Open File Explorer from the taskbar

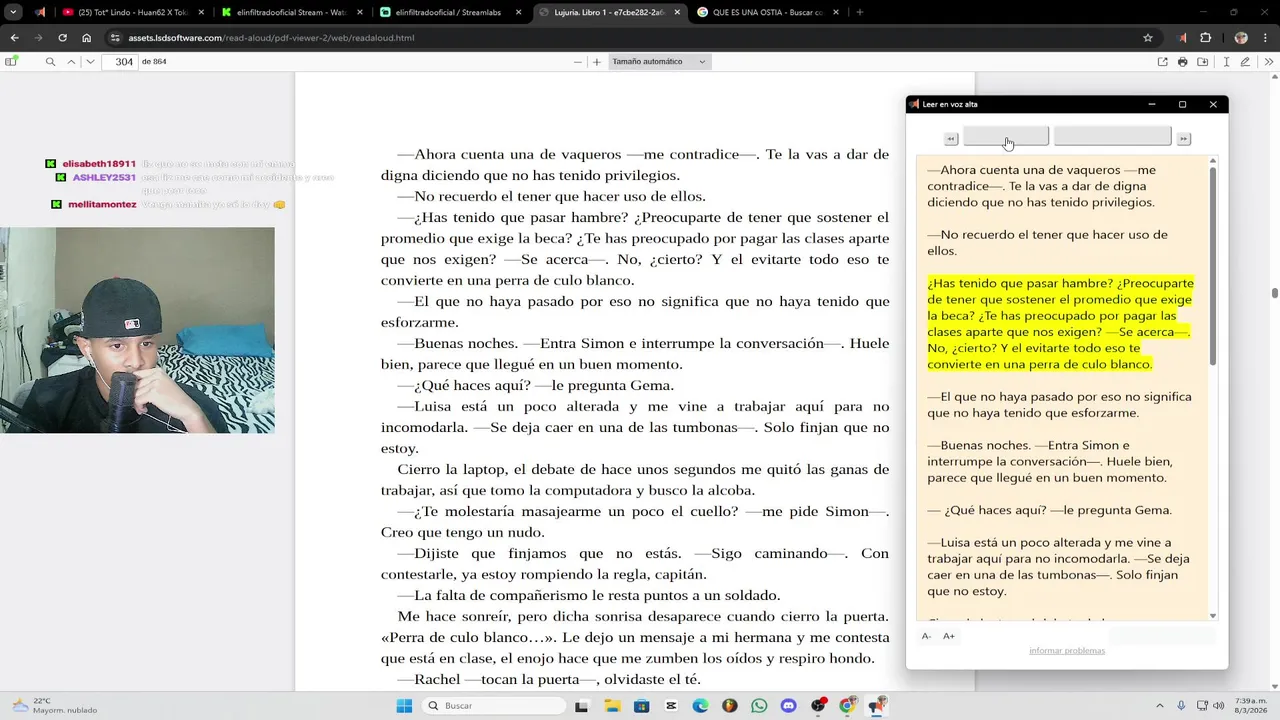[612, 706]
